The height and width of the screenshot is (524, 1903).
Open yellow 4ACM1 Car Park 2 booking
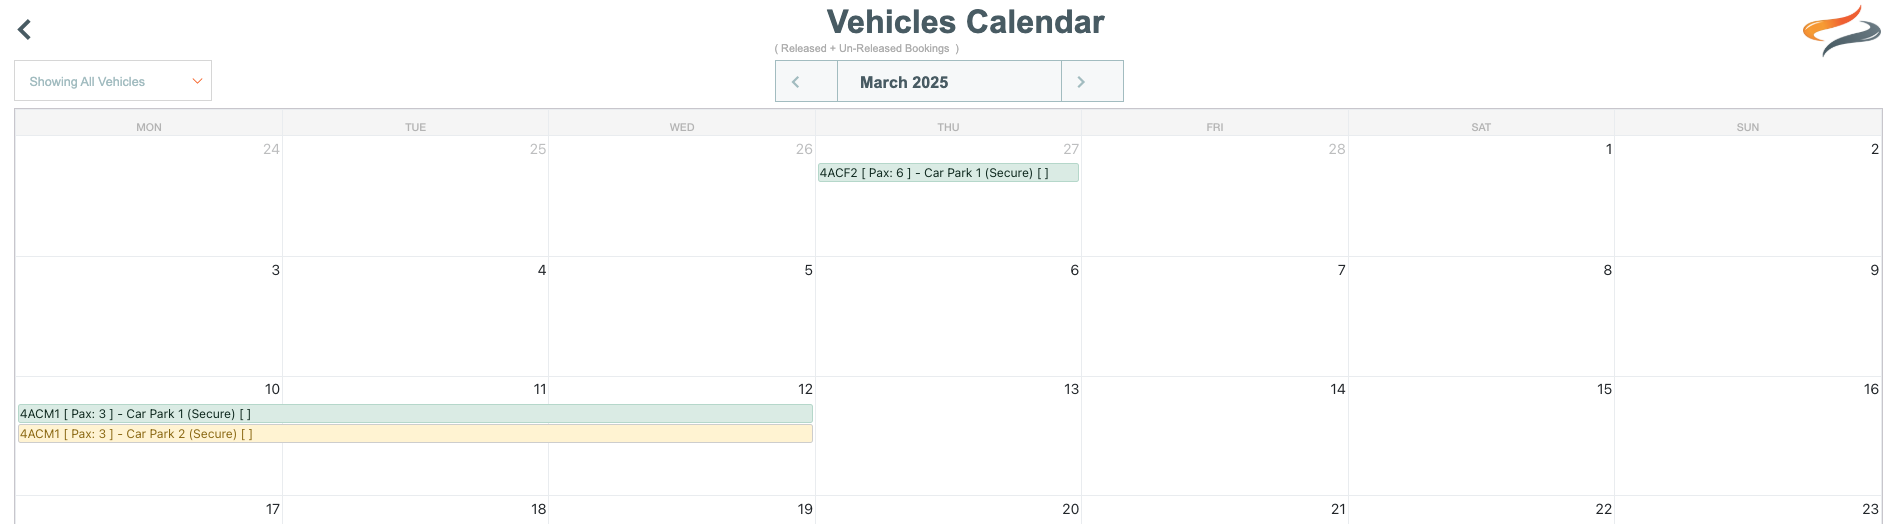point(415,434)
